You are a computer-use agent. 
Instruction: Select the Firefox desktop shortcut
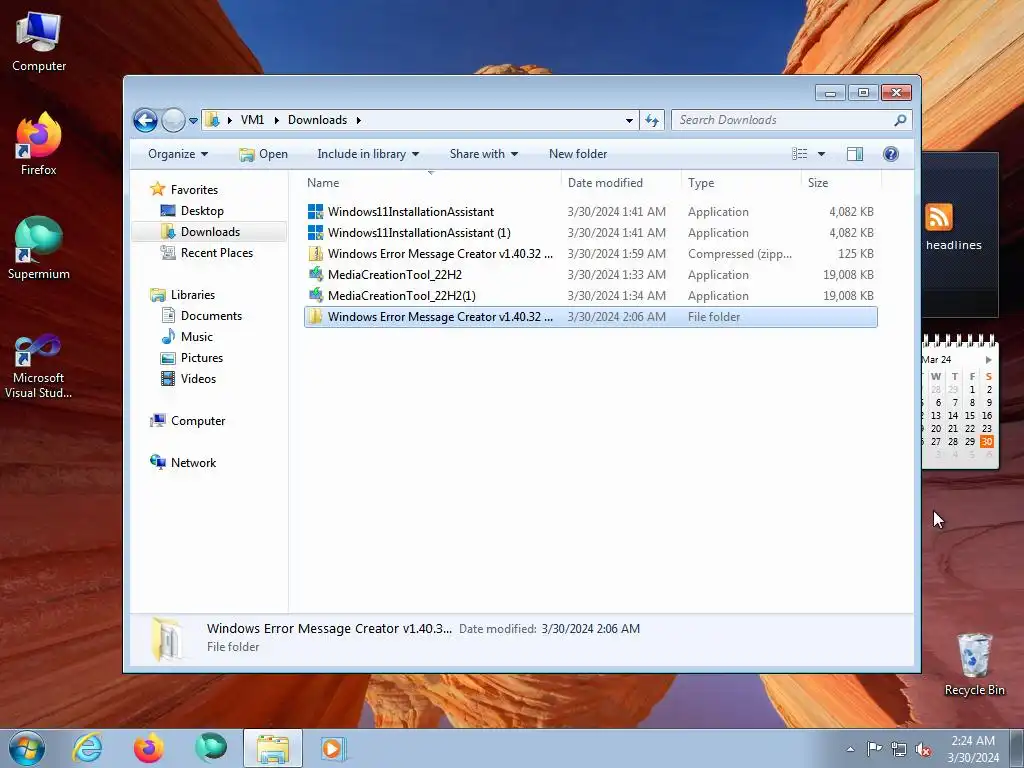click(x=39, y=144)
